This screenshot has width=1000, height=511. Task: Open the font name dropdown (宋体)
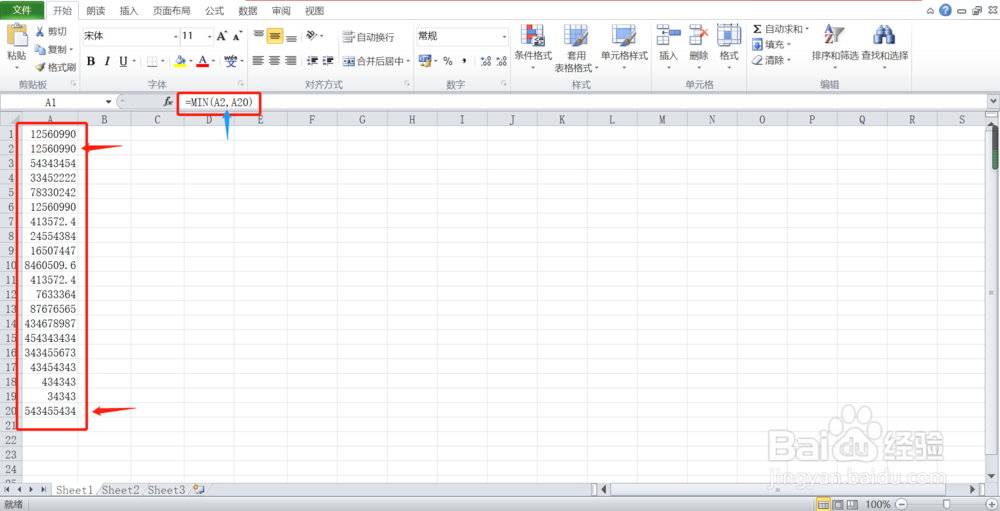(x=175, y=36)
